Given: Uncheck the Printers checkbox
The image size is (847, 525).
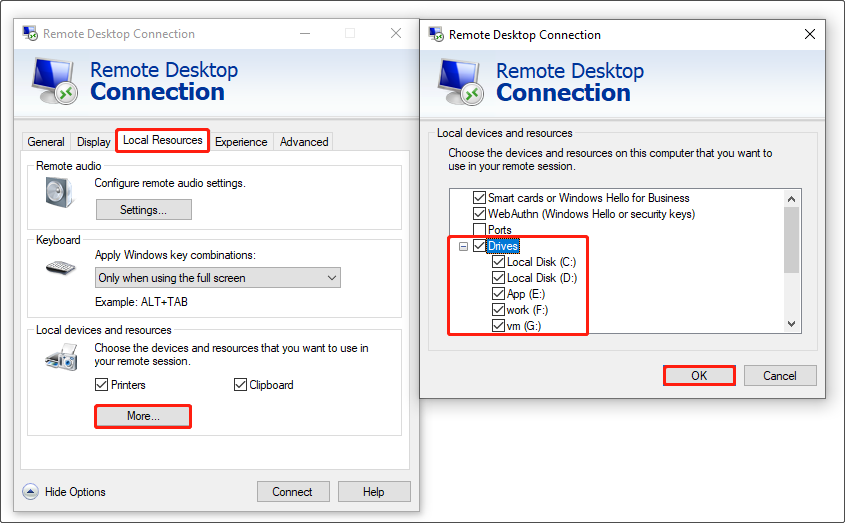Looking at the screenshot, I should pyautogui.click(x=101, y=385).
